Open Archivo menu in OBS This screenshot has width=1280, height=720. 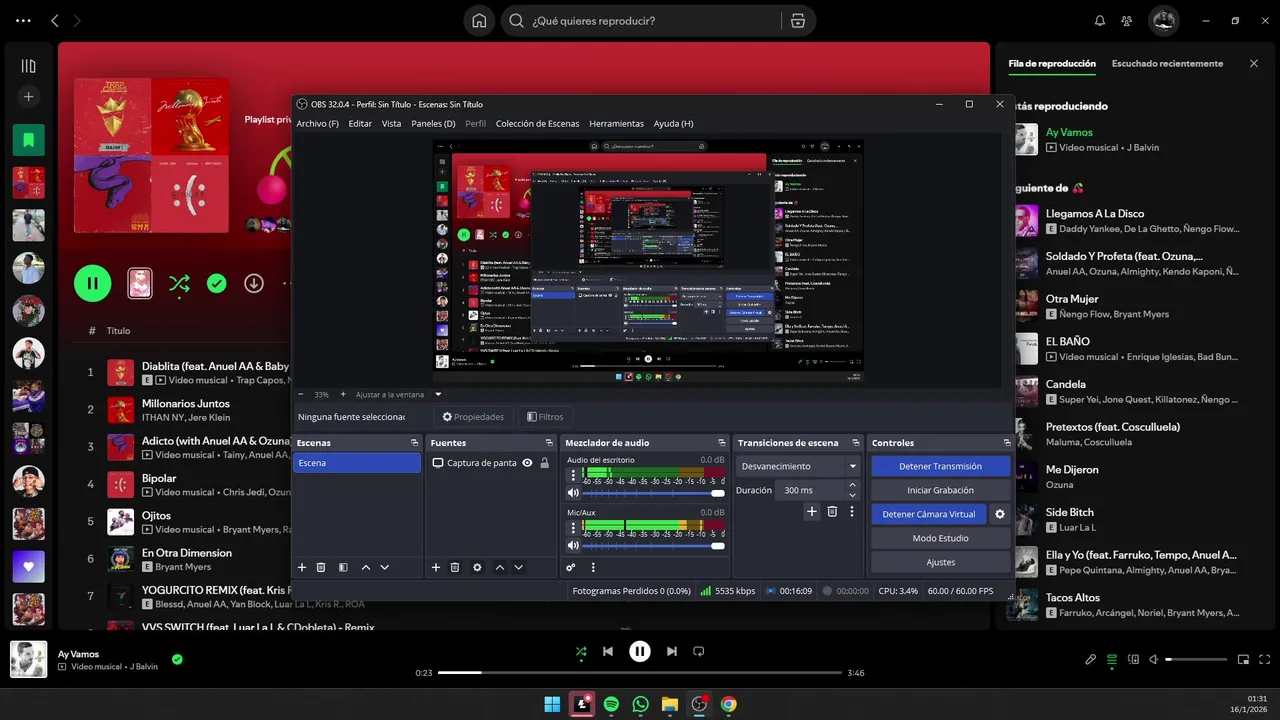[x=317, y=123]
